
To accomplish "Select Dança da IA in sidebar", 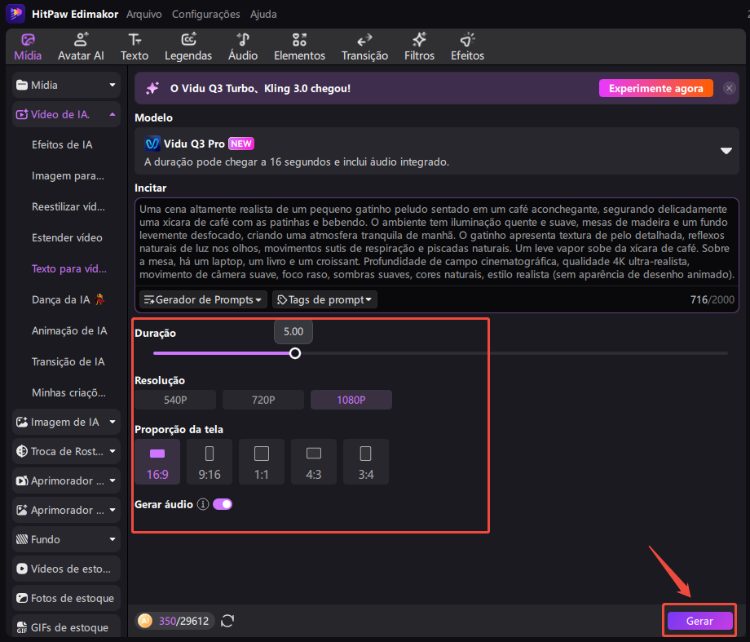I will 68,299.
